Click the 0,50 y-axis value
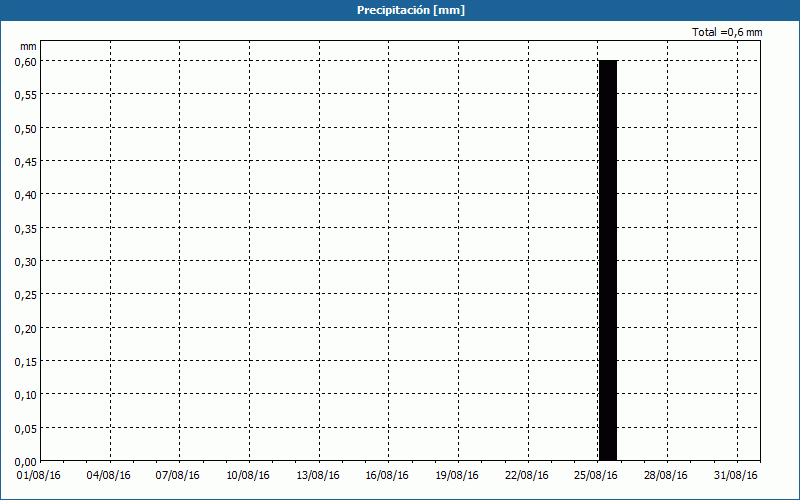Image resolution: width=800 pixels, height=500 pixels. point(26,128)
